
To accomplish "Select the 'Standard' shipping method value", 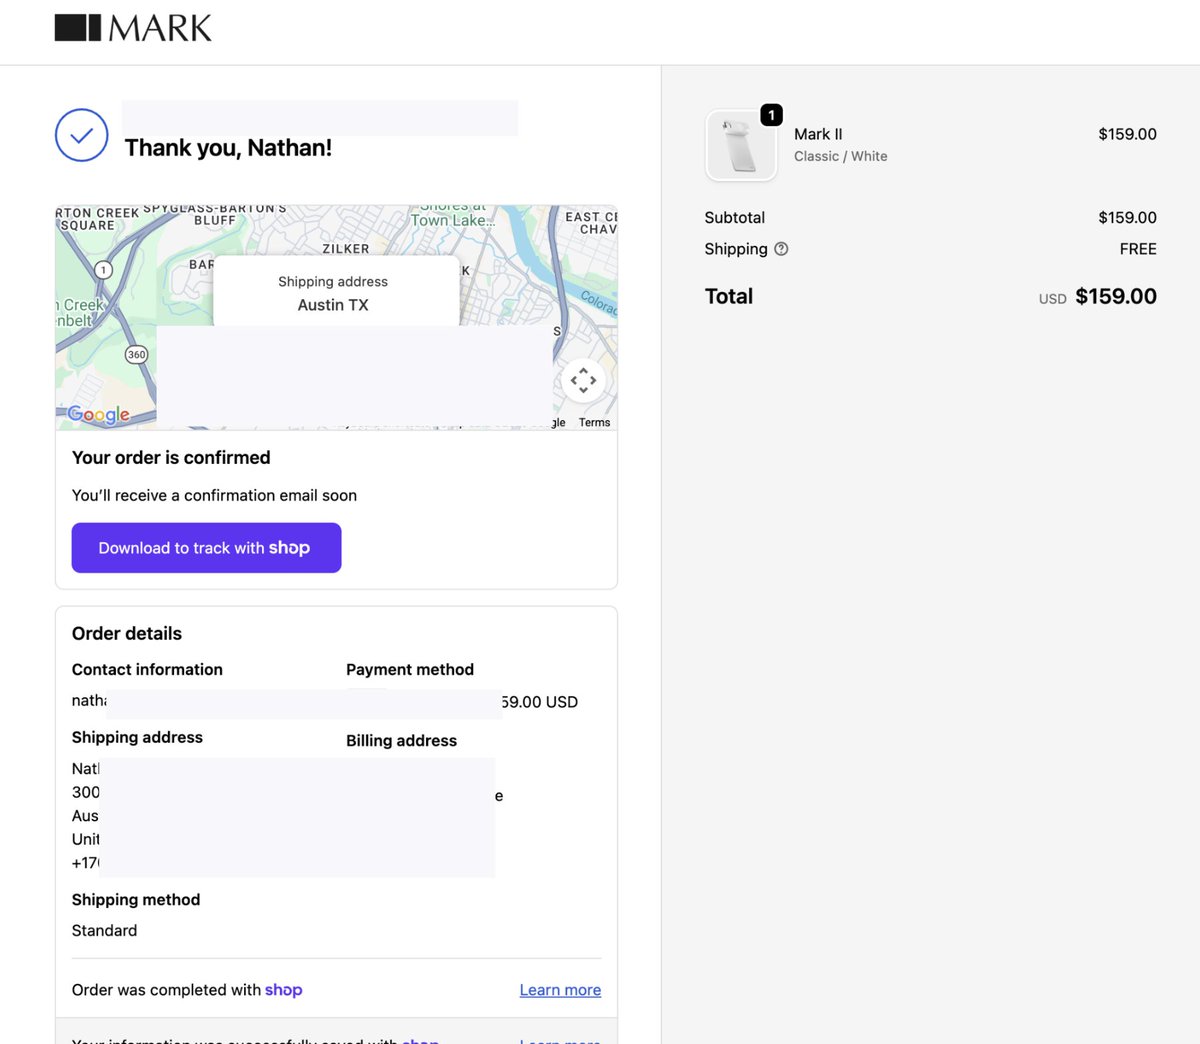I will pos(104,931).
